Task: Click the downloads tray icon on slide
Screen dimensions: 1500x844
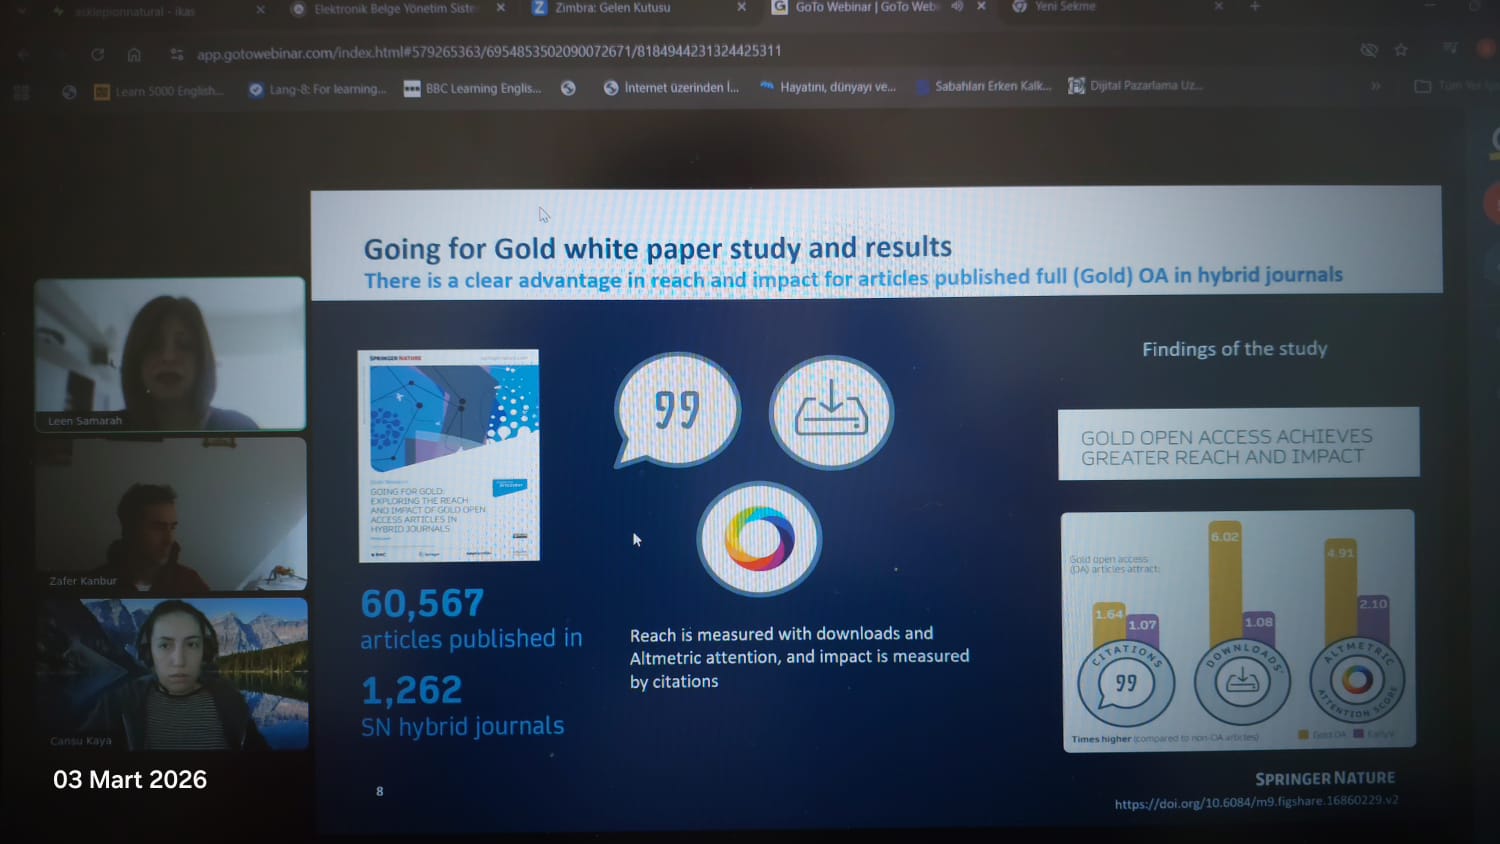Action: pyautogui.click(x=831, y=412)
